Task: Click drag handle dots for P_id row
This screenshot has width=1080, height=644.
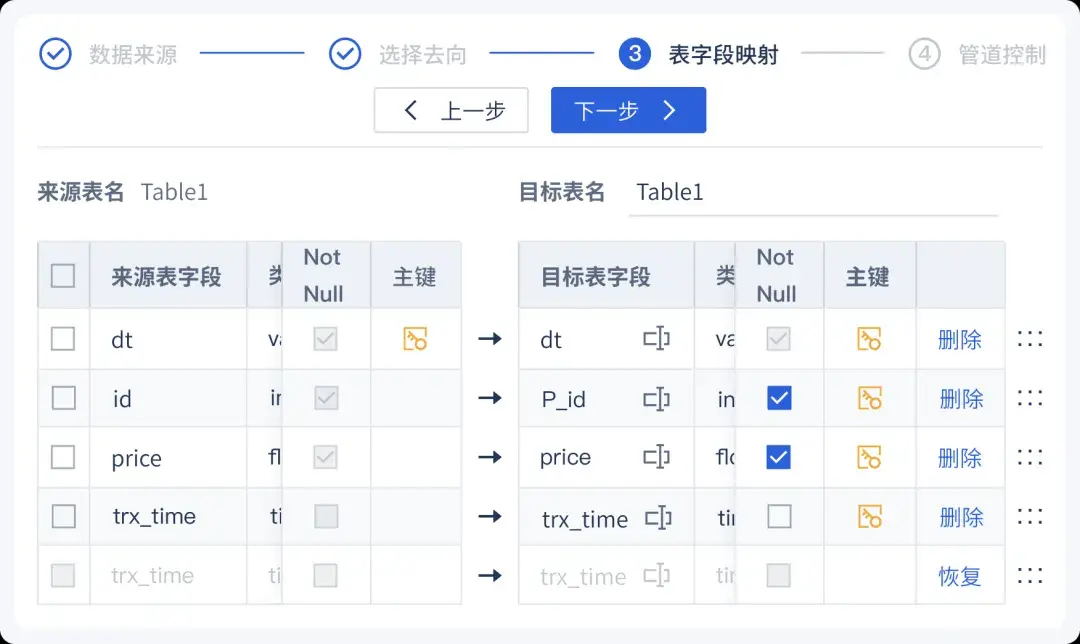Action: (1030, 398)
